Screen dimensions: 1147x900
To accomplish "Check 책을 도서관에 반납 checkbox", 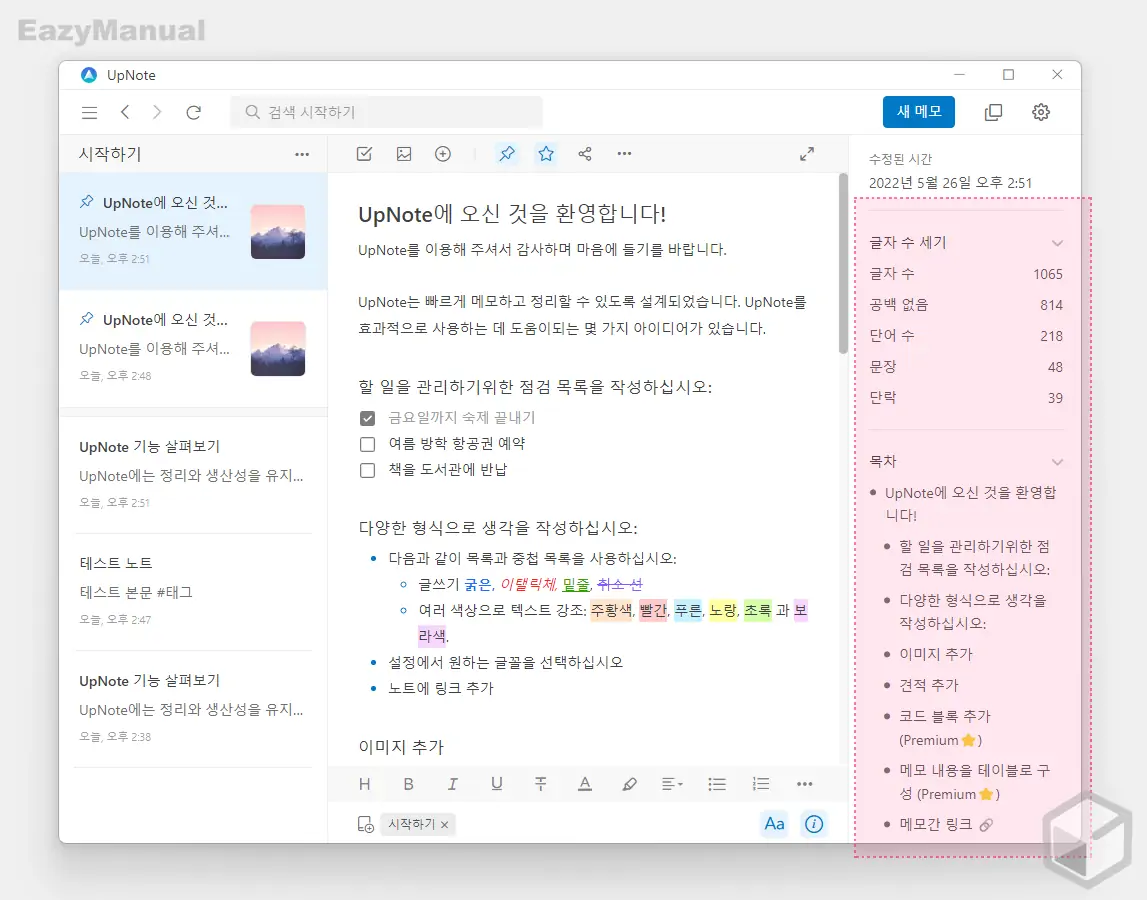I will 367,470.
